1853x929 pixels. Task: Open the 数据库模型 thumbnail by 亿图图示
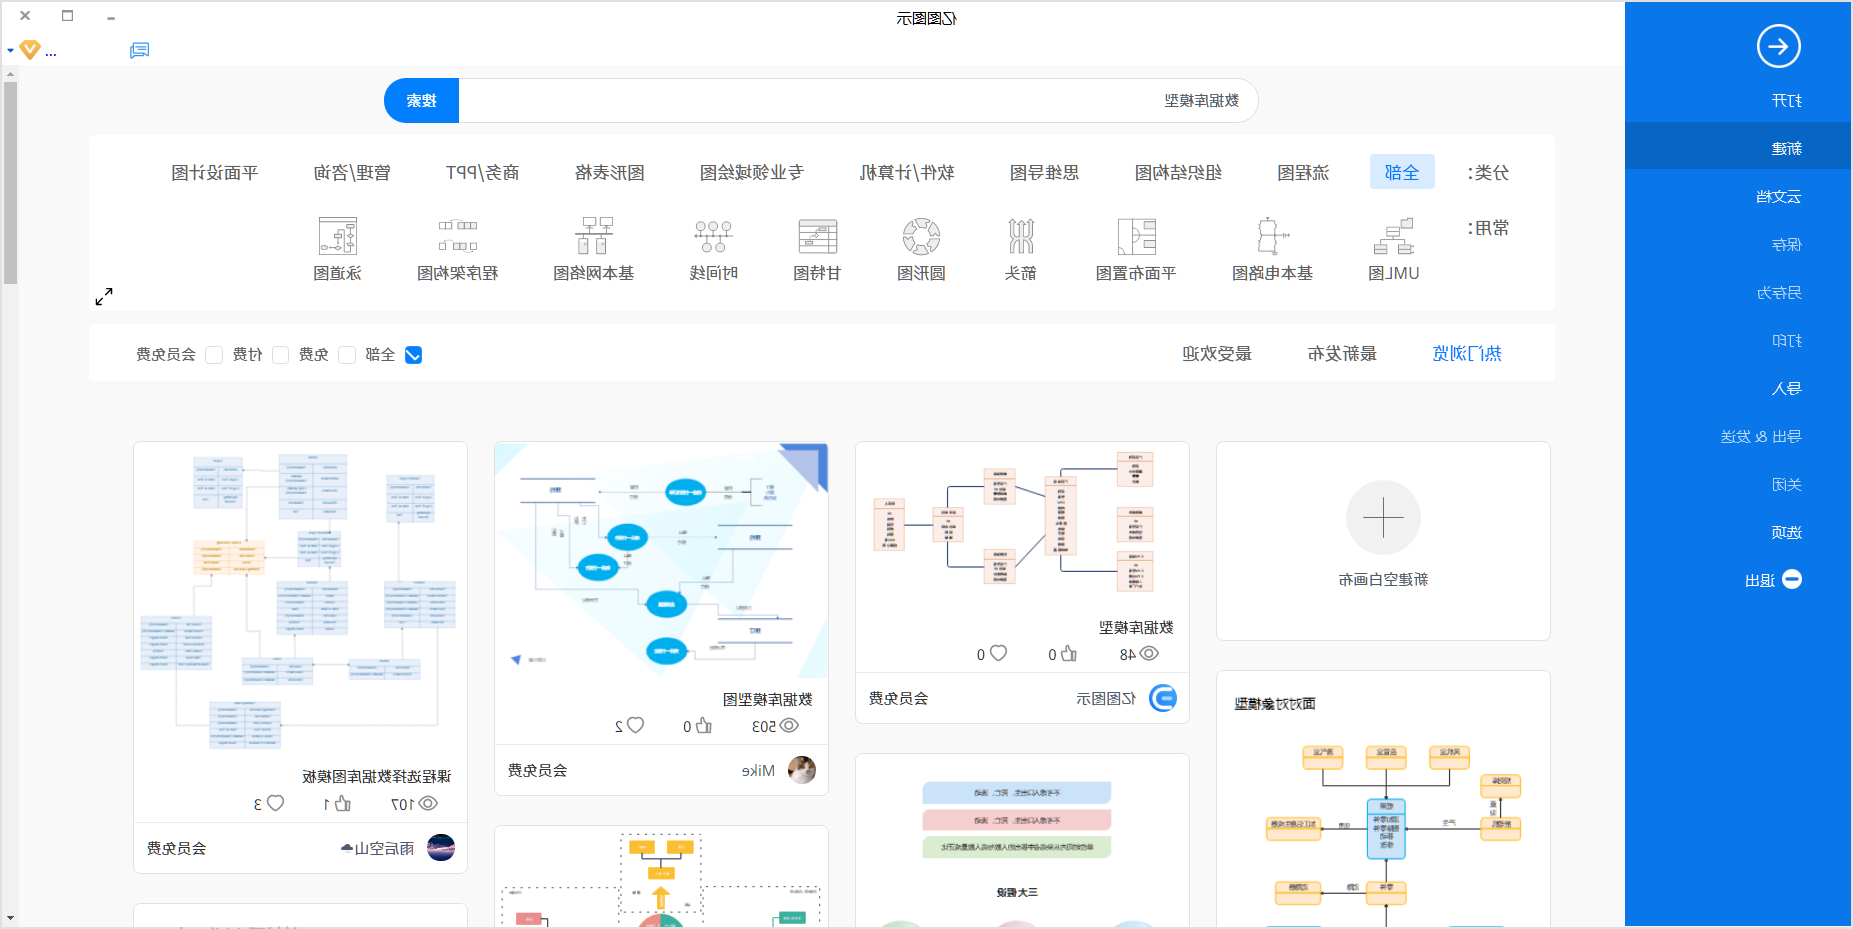[1022, 525]
